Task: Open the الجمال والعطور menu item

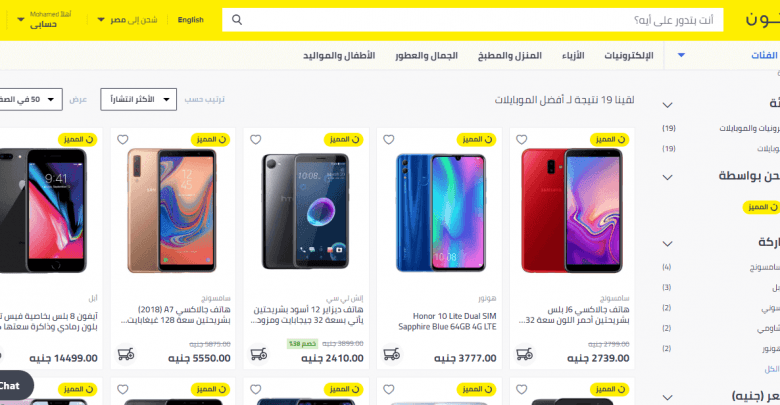Action: point(426,55)
